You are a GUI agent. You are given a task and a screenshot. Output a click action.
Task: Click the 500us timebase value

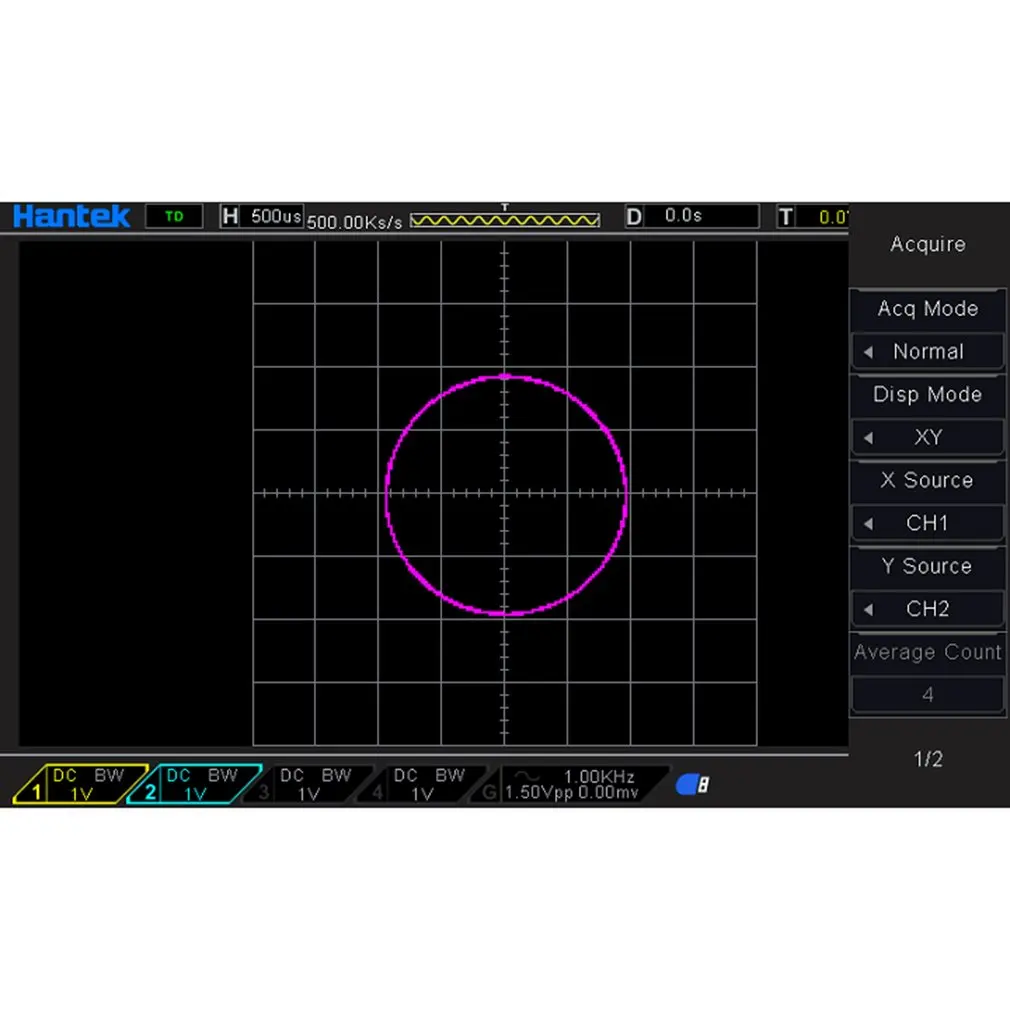point(276,216)
